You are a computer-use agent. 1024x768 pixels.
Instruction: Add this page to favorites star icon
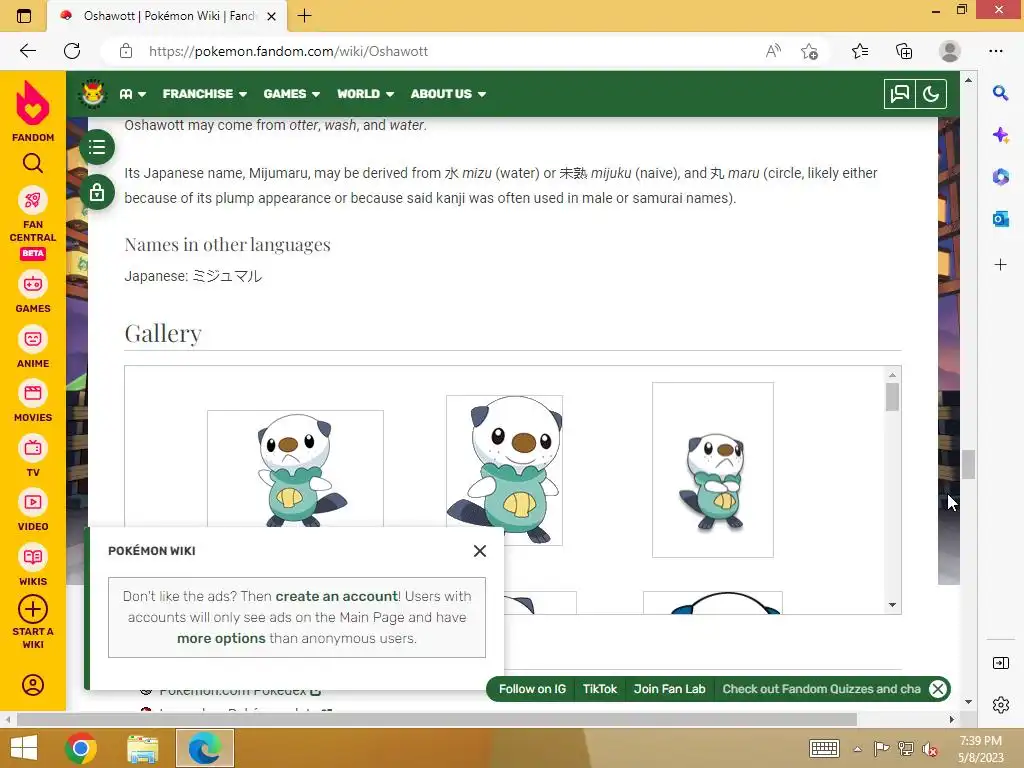(x=809, y=51)
